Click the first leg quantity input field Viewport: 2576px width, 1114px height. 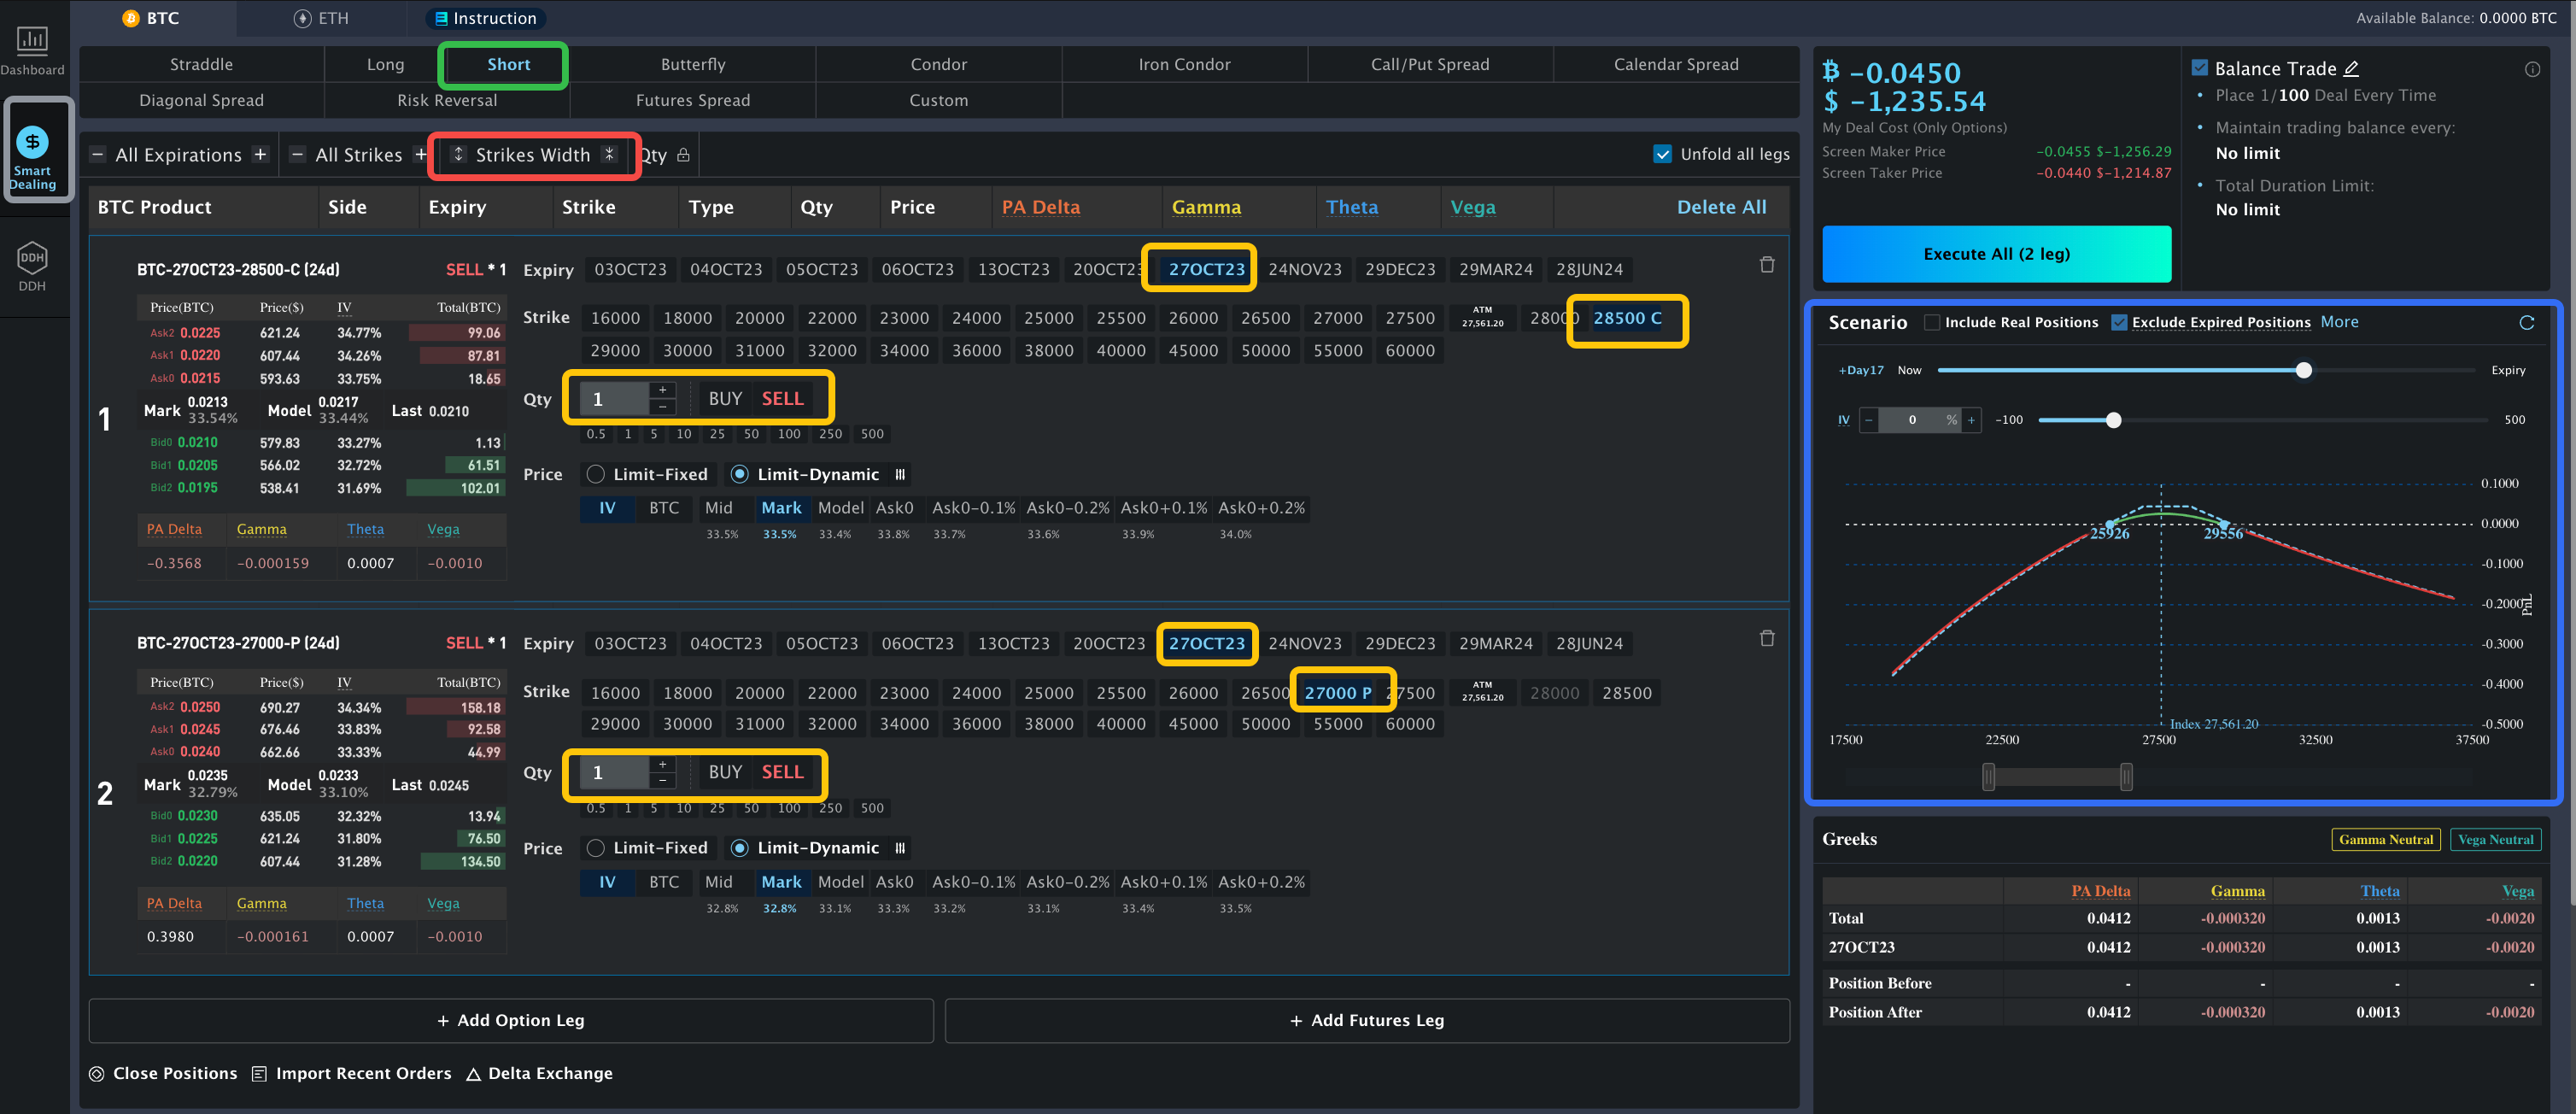point(615,399)
